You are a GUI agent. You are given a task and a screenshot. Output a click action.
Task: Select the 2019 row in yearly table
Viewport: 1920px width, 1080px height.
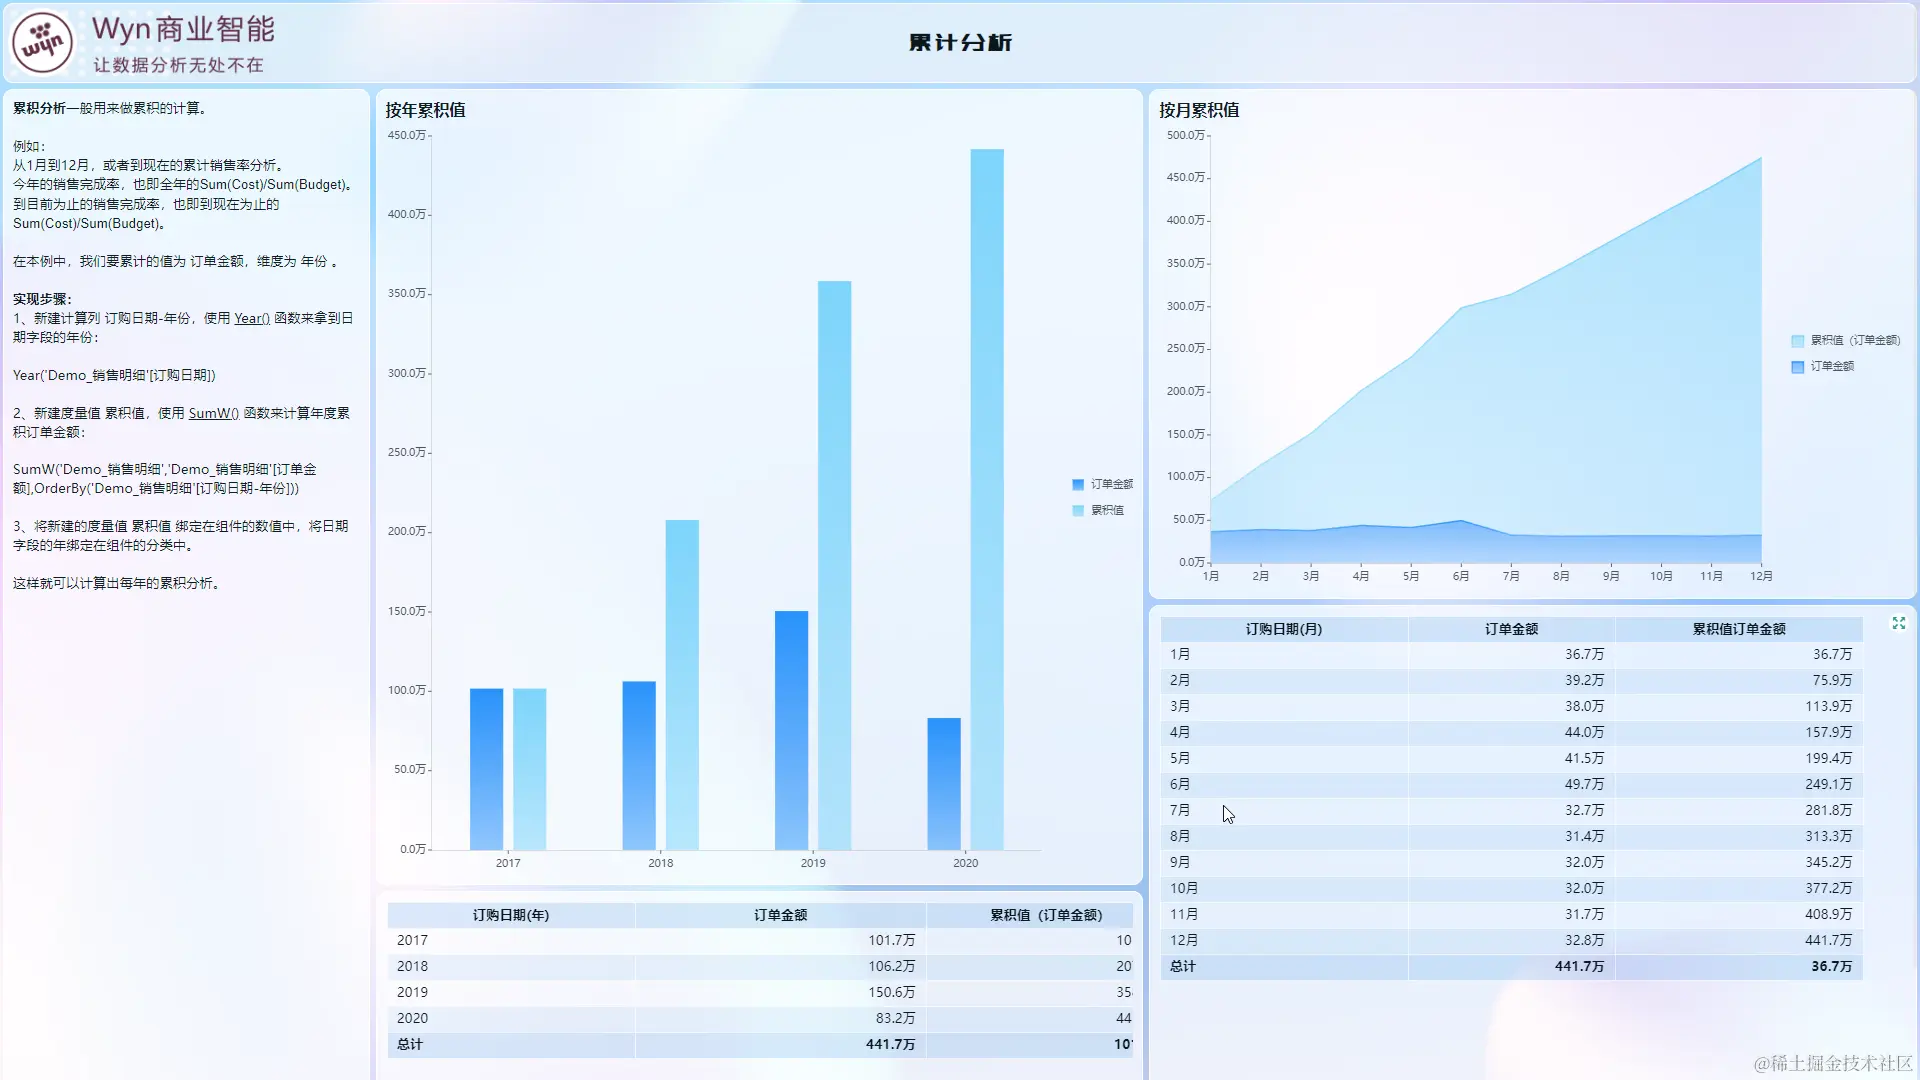412,992
